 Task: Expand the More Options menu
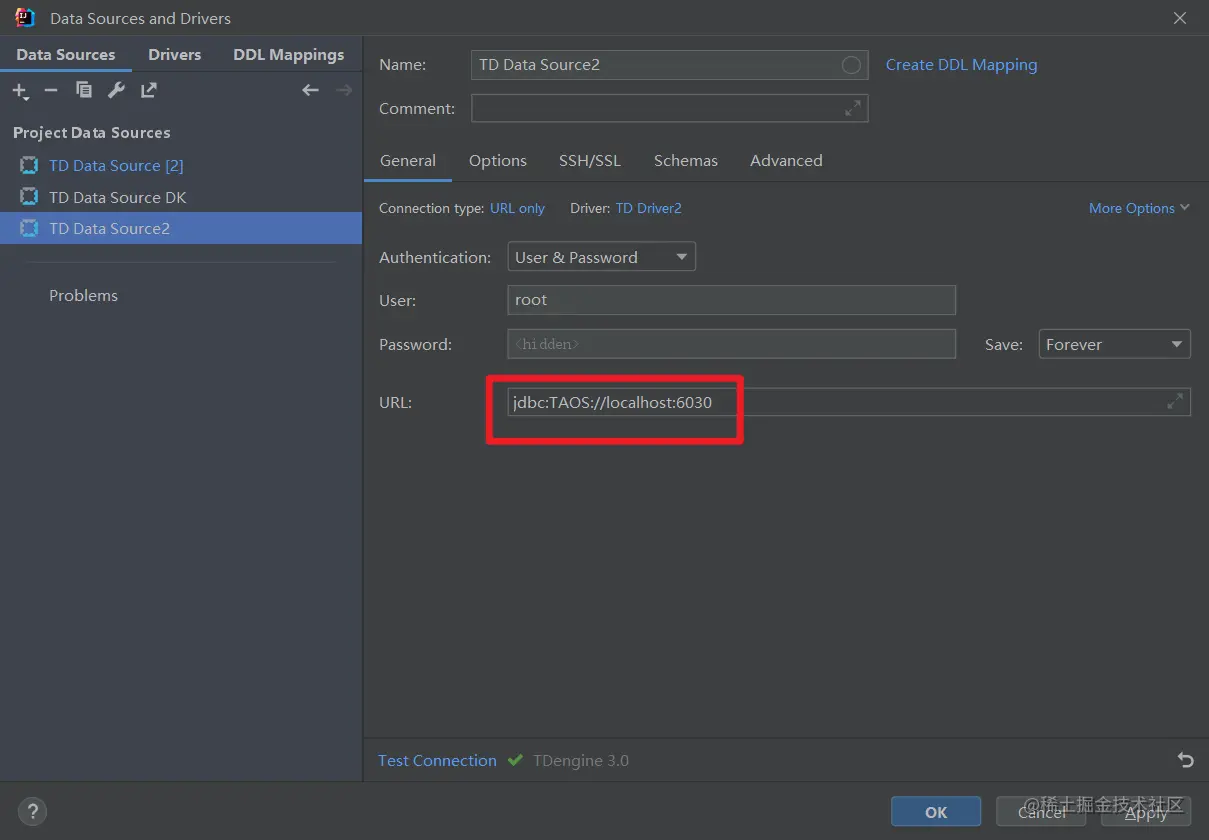coord(1139,208)
